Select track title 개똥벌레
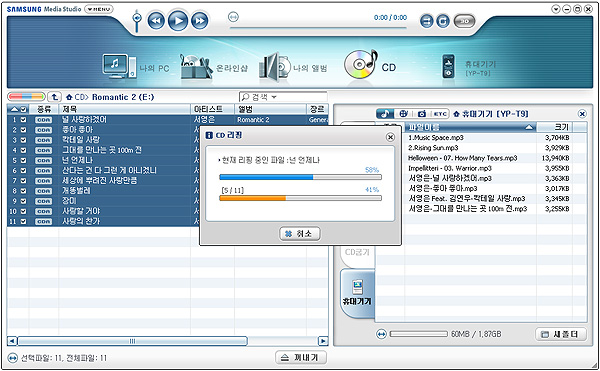Screen dimensions: 600x371 click(x=76, y=190)
